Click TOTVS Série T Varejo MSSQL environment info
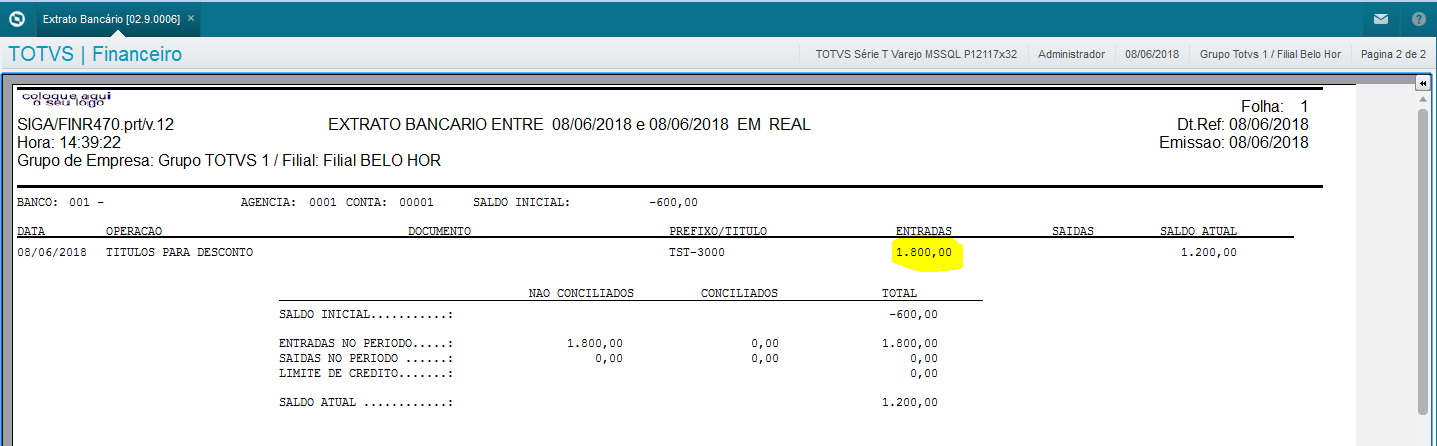Screen dimensions: 1437x446 (x=916, y=54)
